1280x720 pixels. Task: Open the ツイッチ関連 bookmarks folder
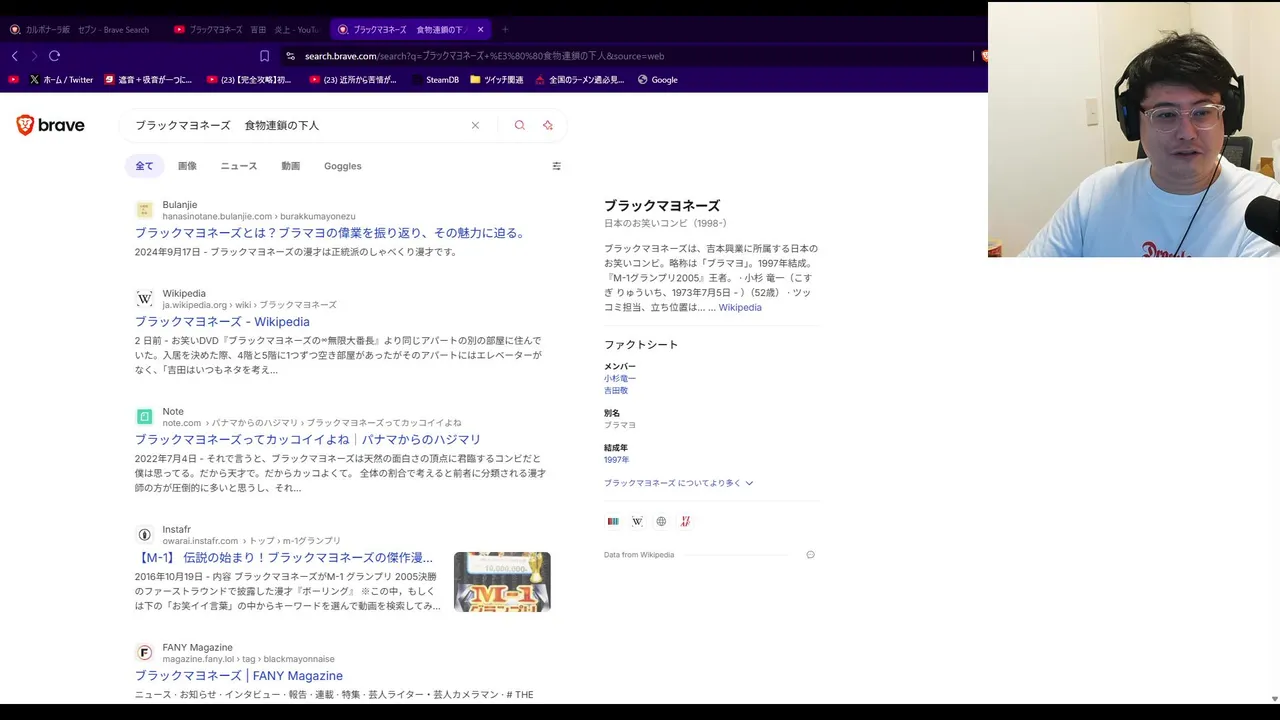[496, 79]
